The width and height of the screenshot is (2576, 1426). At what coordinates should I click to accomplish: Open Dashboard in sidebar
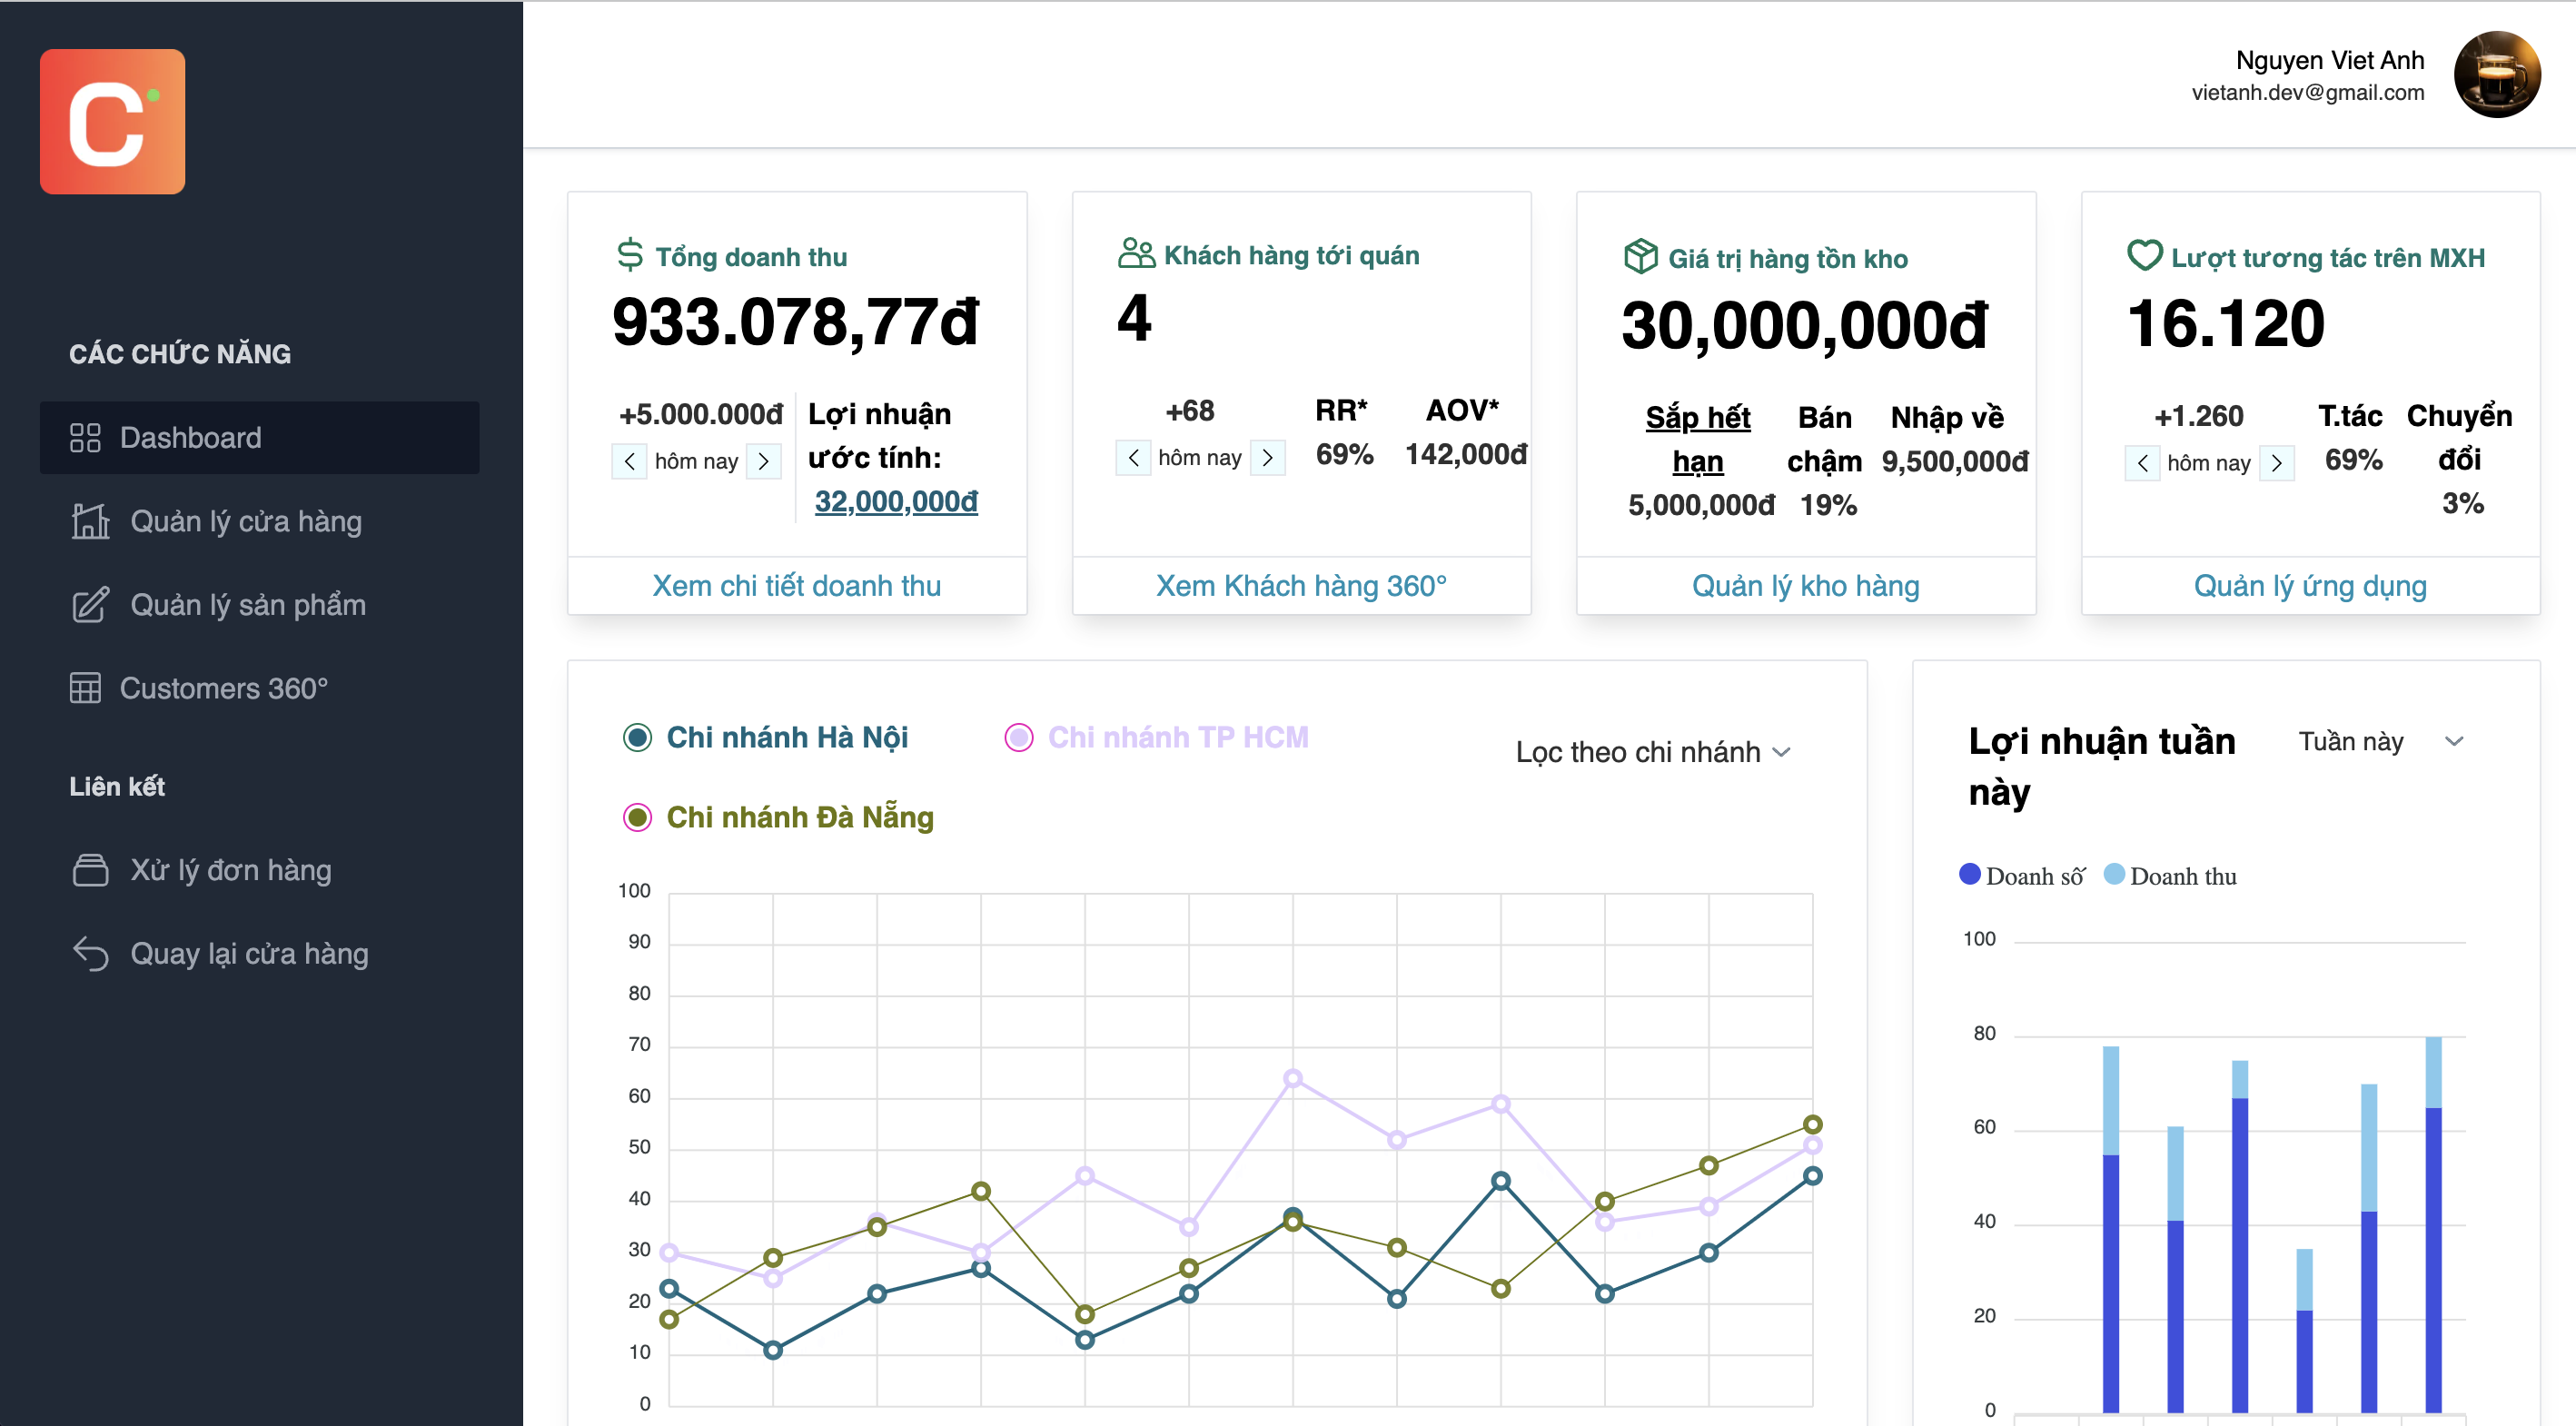click(x=260, y=438)
